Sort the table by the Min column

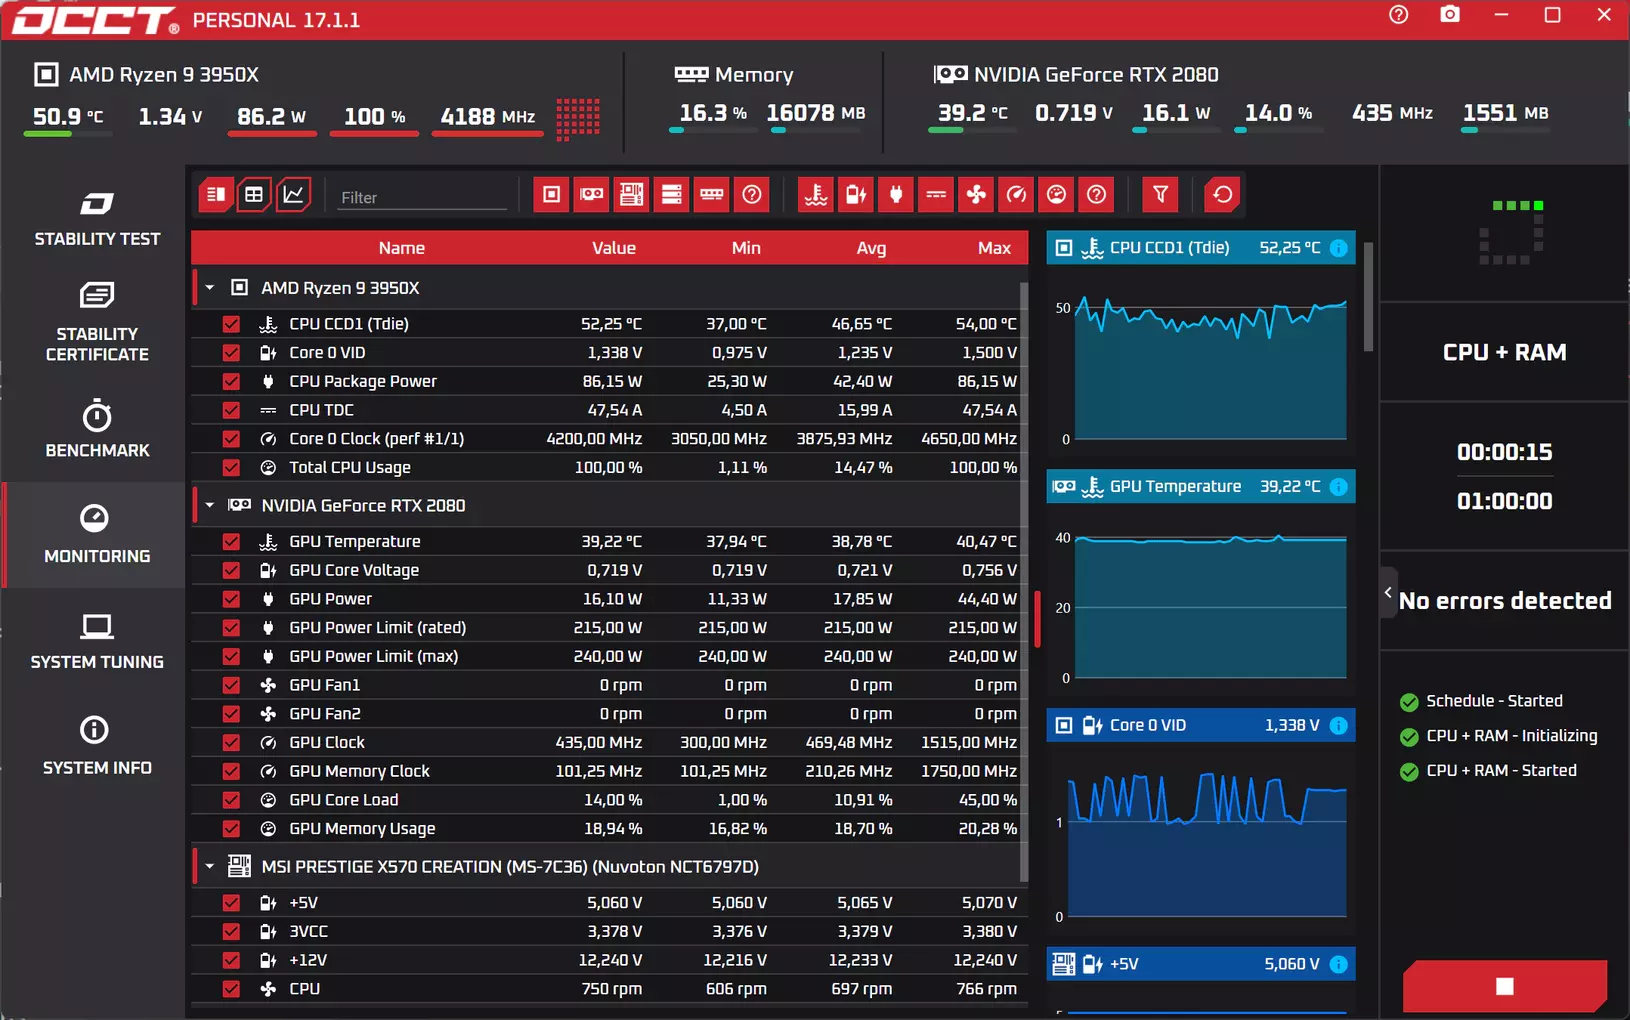[746, 248]
